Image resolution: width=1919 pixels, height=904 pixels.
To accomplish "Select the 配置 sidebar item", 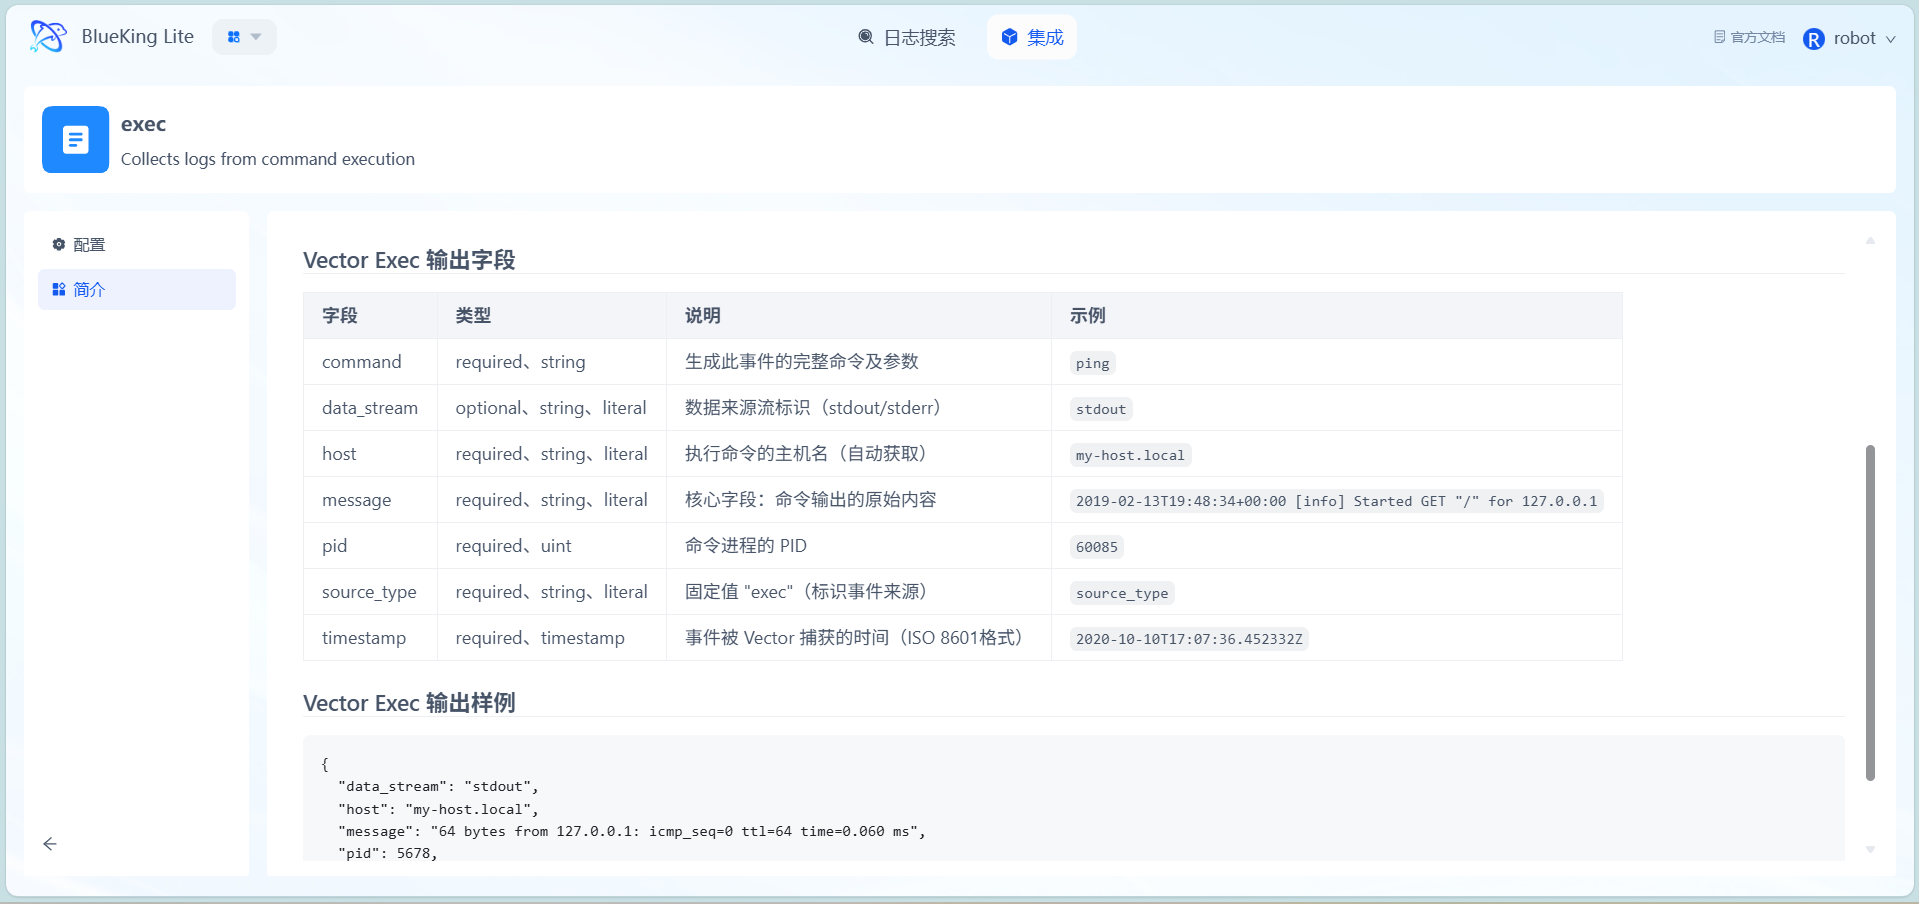I will coord(137,244).
